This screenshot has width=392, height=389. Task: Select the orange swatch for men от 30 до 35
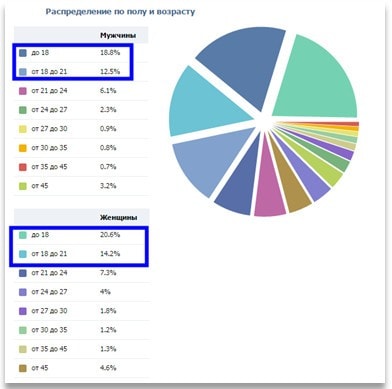point(23,148)
